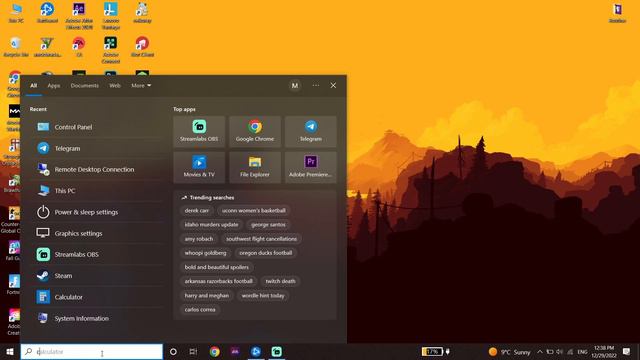
Task: Open the user account M avatar
Action: tap(295, 85)
